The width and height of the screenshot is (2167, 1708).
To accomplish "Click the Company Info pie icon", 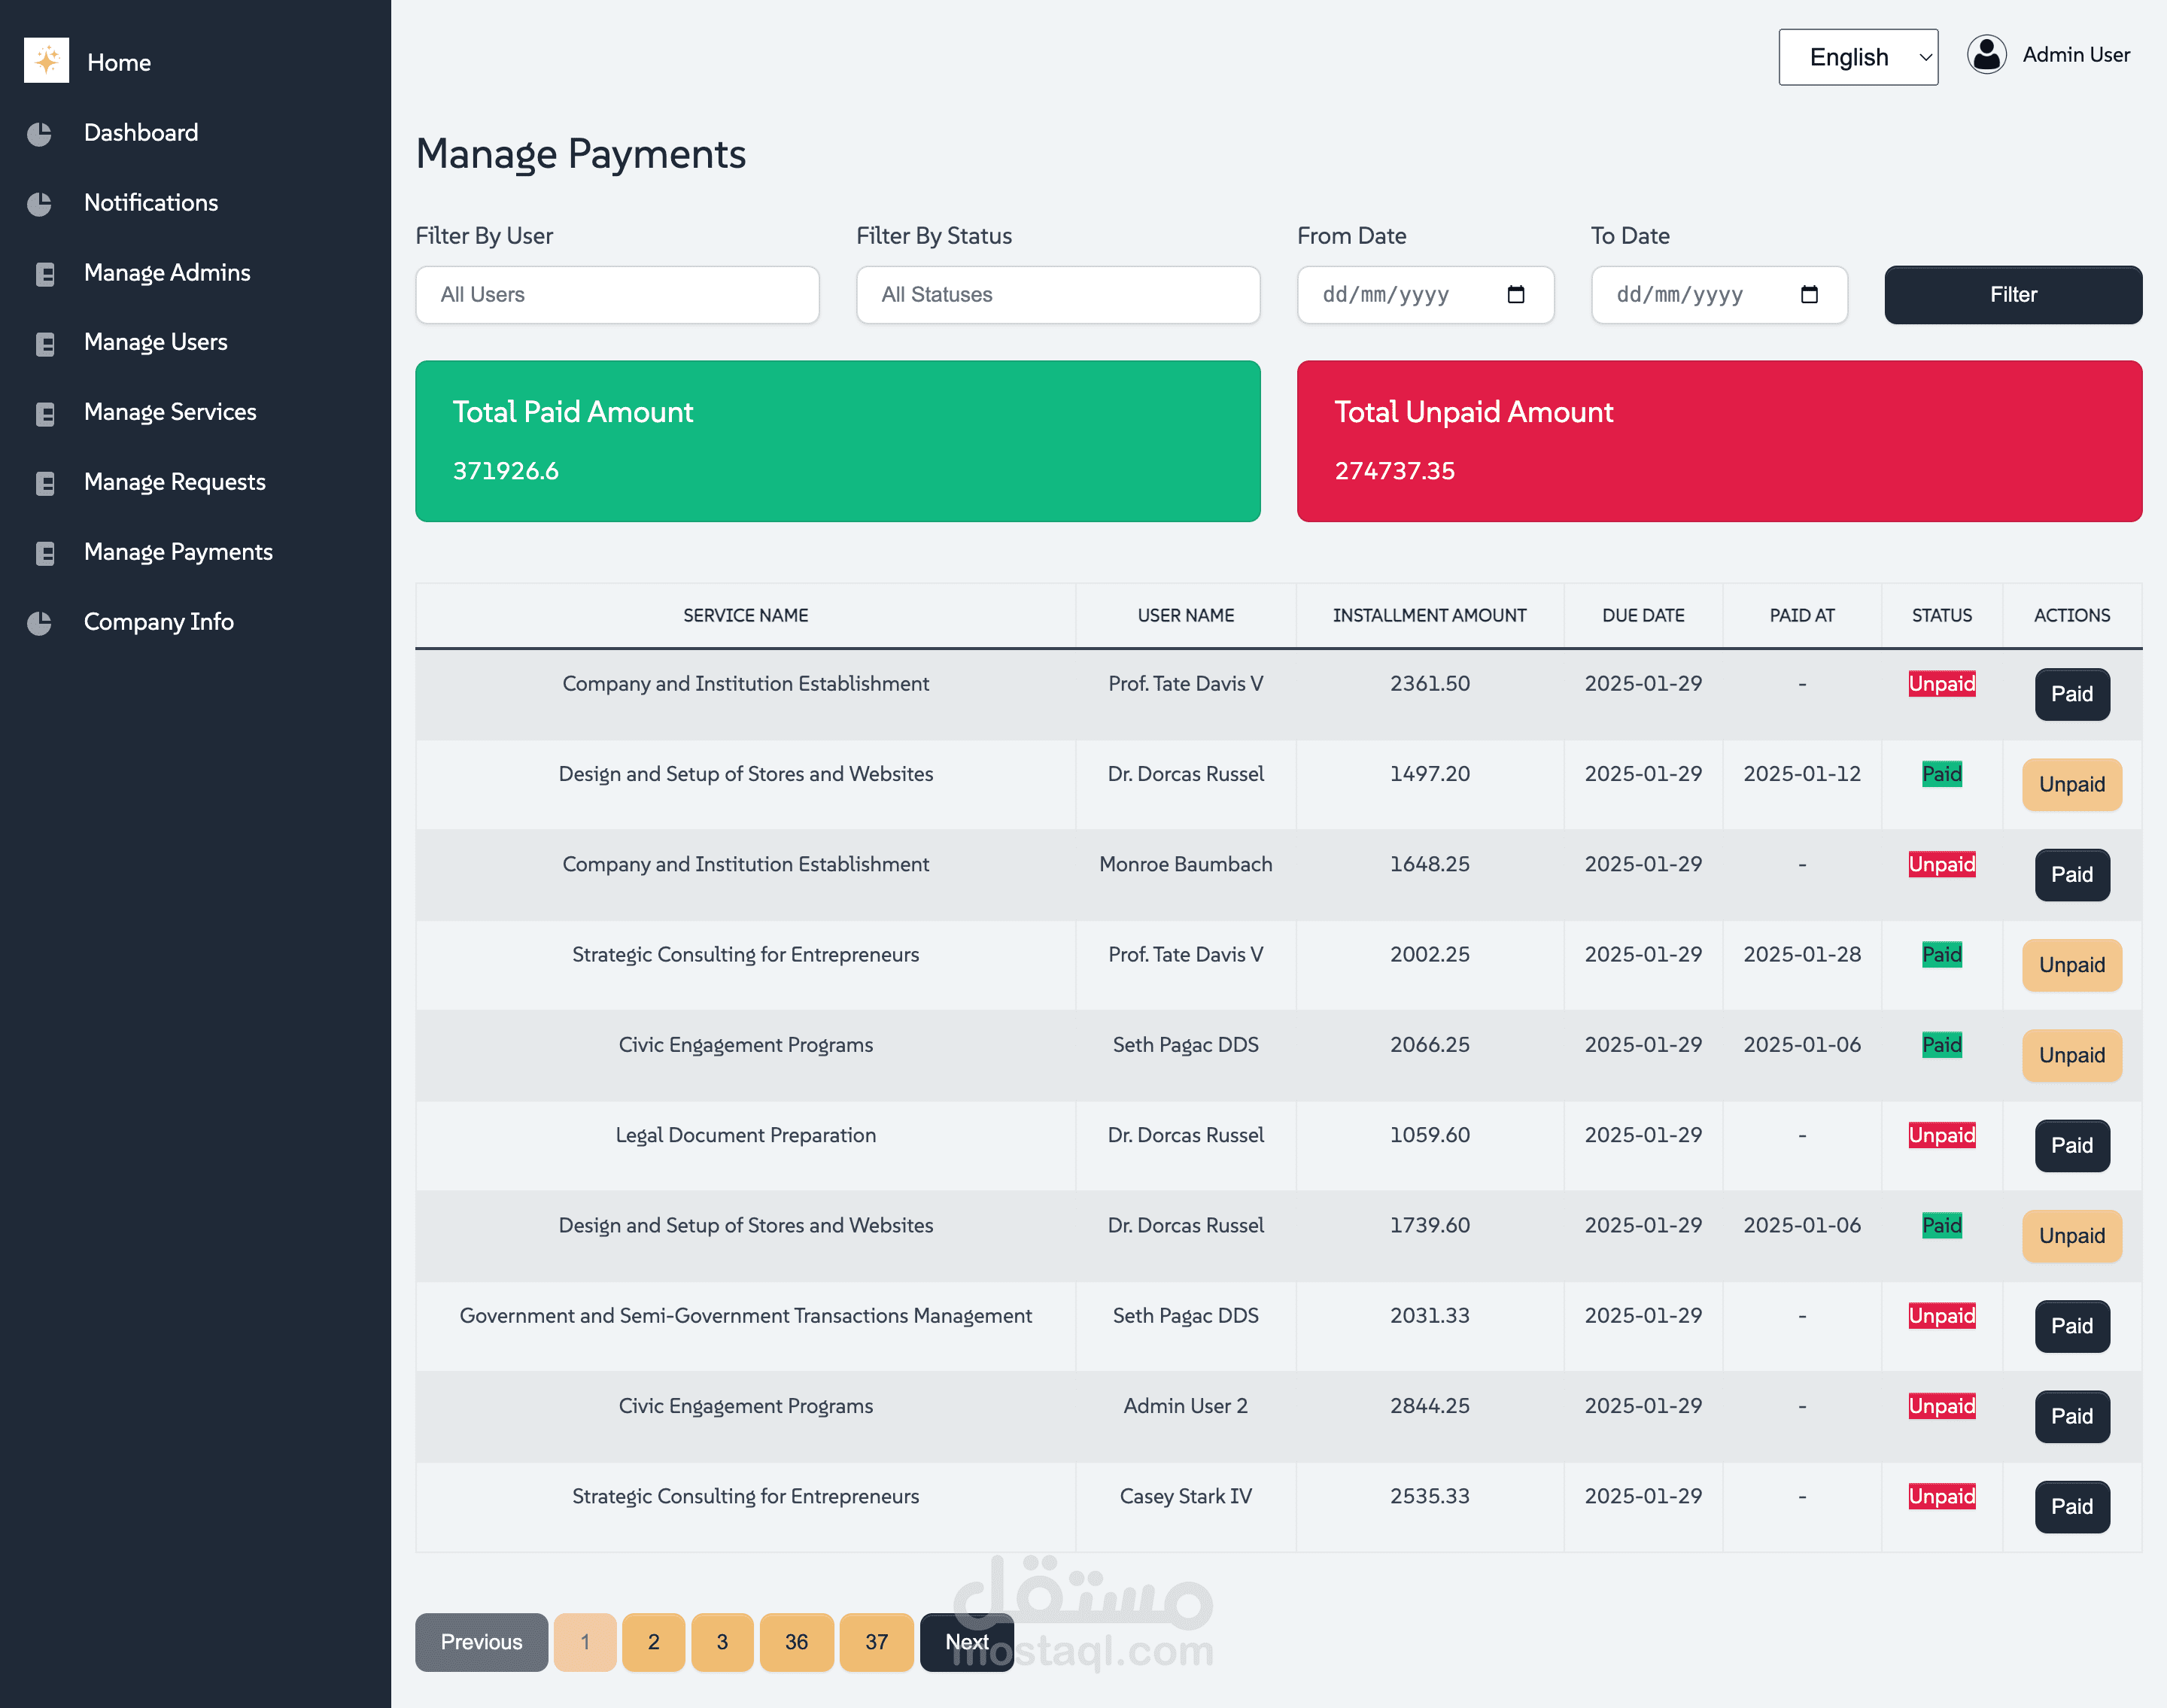I will tap(39, 623).
